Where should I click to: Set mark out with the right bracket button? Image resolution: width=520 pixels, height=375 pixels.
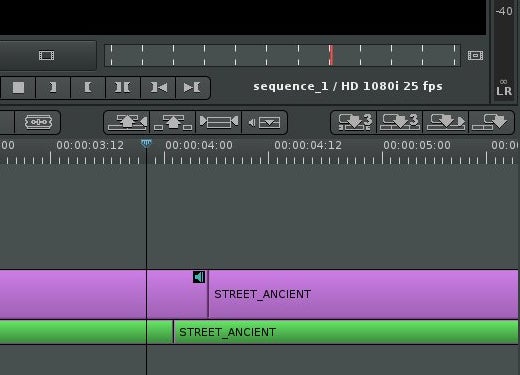point(53,88)
